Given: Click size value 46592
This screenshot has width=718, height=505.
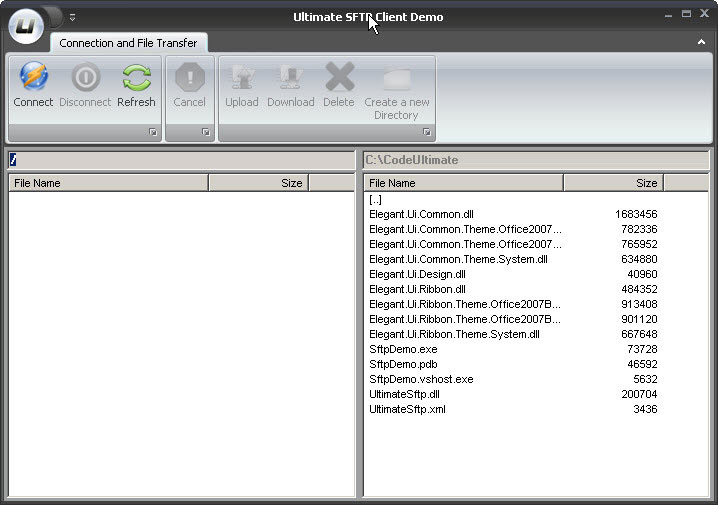Looking at the screenshot, I should pyautogui.click(x=642, y=364).
